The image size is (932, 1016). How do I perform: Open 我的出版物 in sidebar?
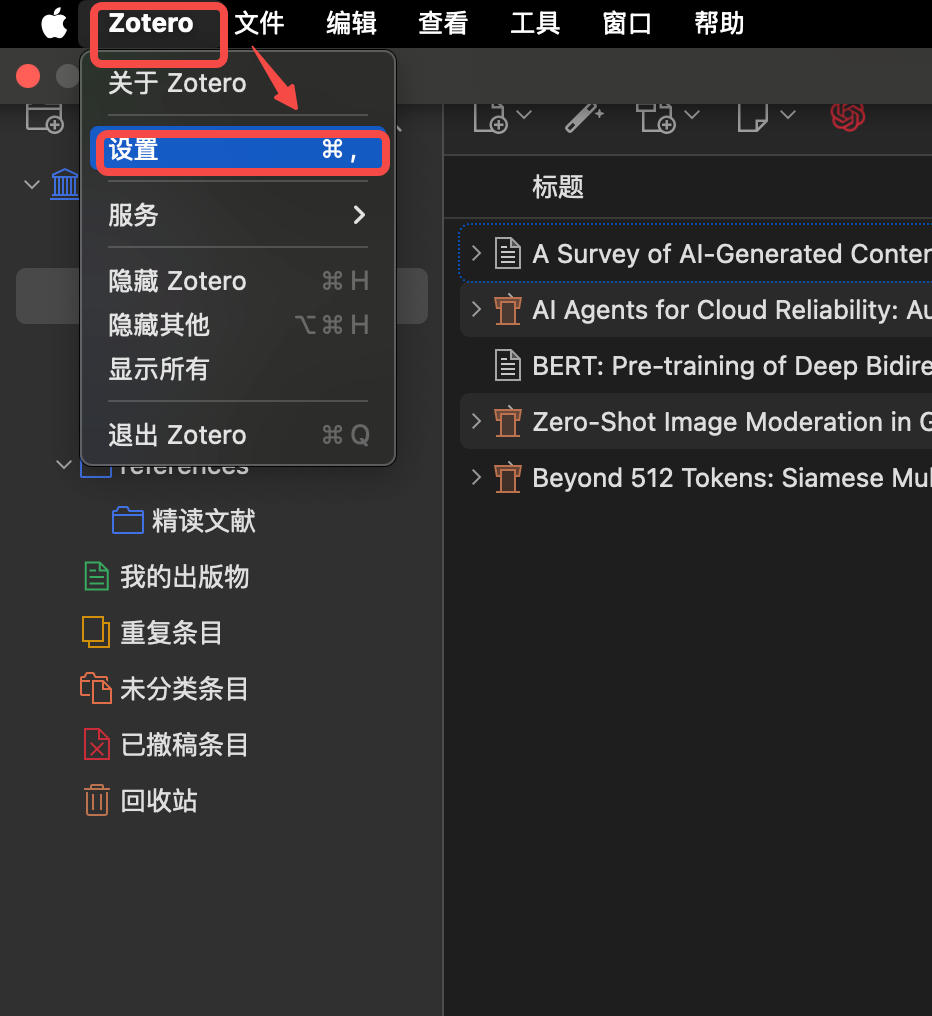[x=185, y=577]
